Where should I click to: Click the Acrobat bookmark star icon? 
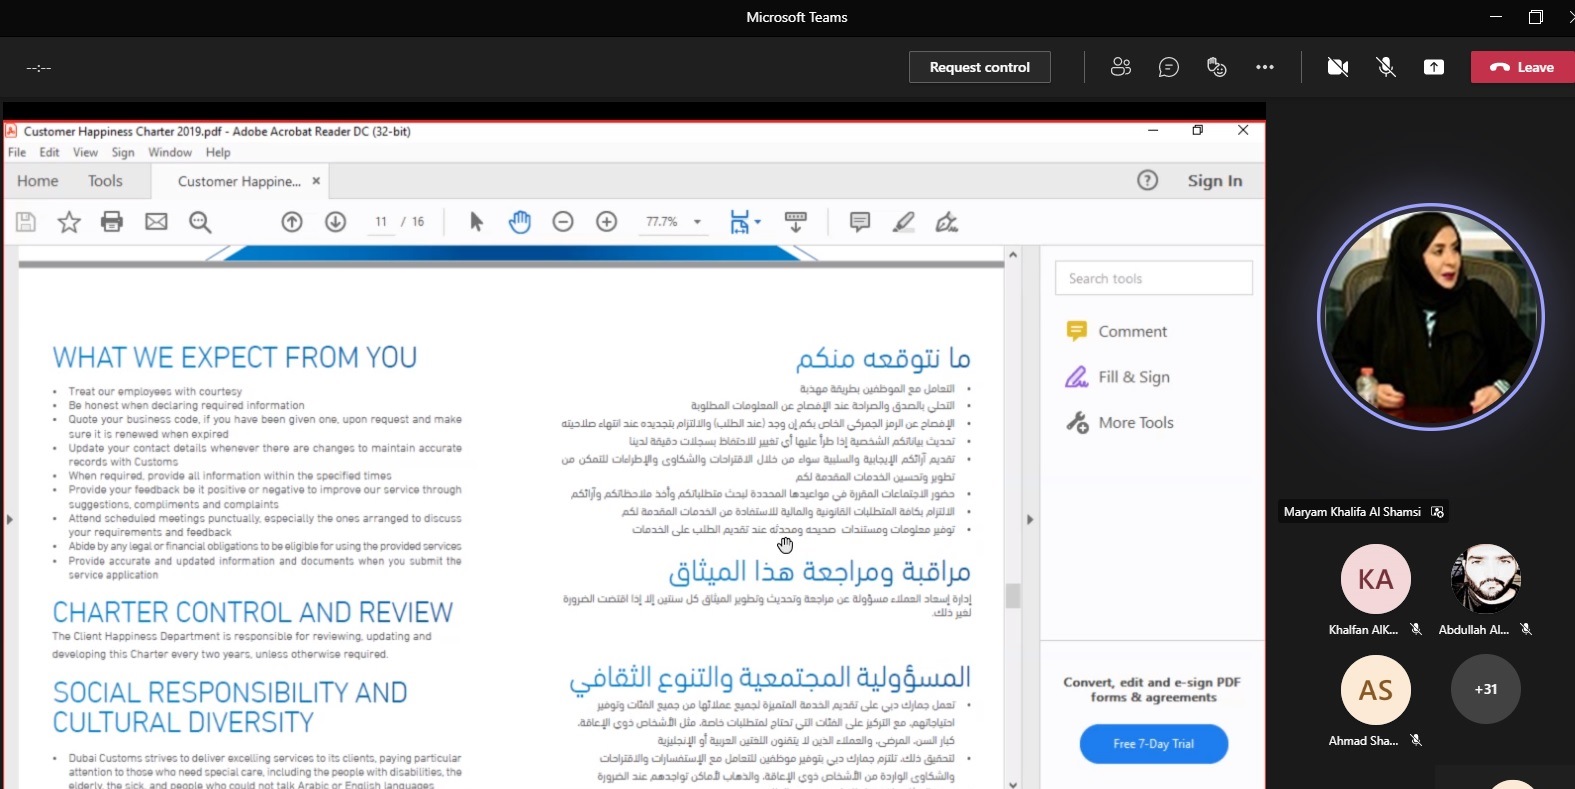69,222
